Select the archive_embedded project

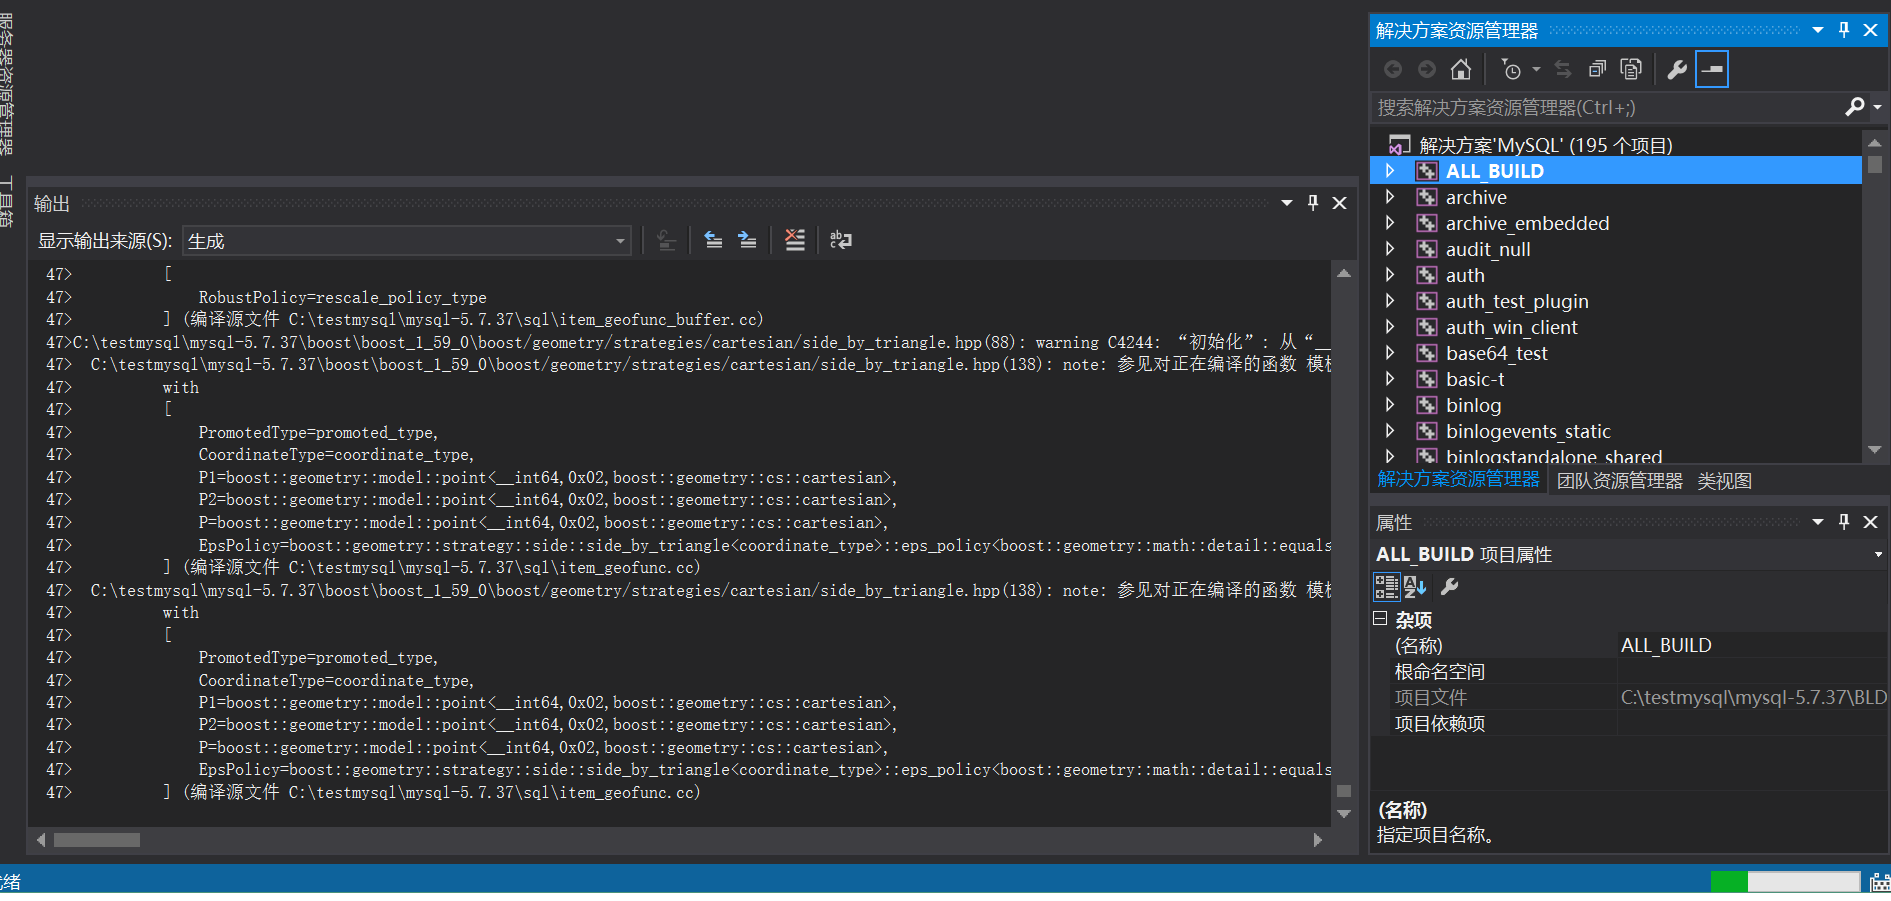1527,223
